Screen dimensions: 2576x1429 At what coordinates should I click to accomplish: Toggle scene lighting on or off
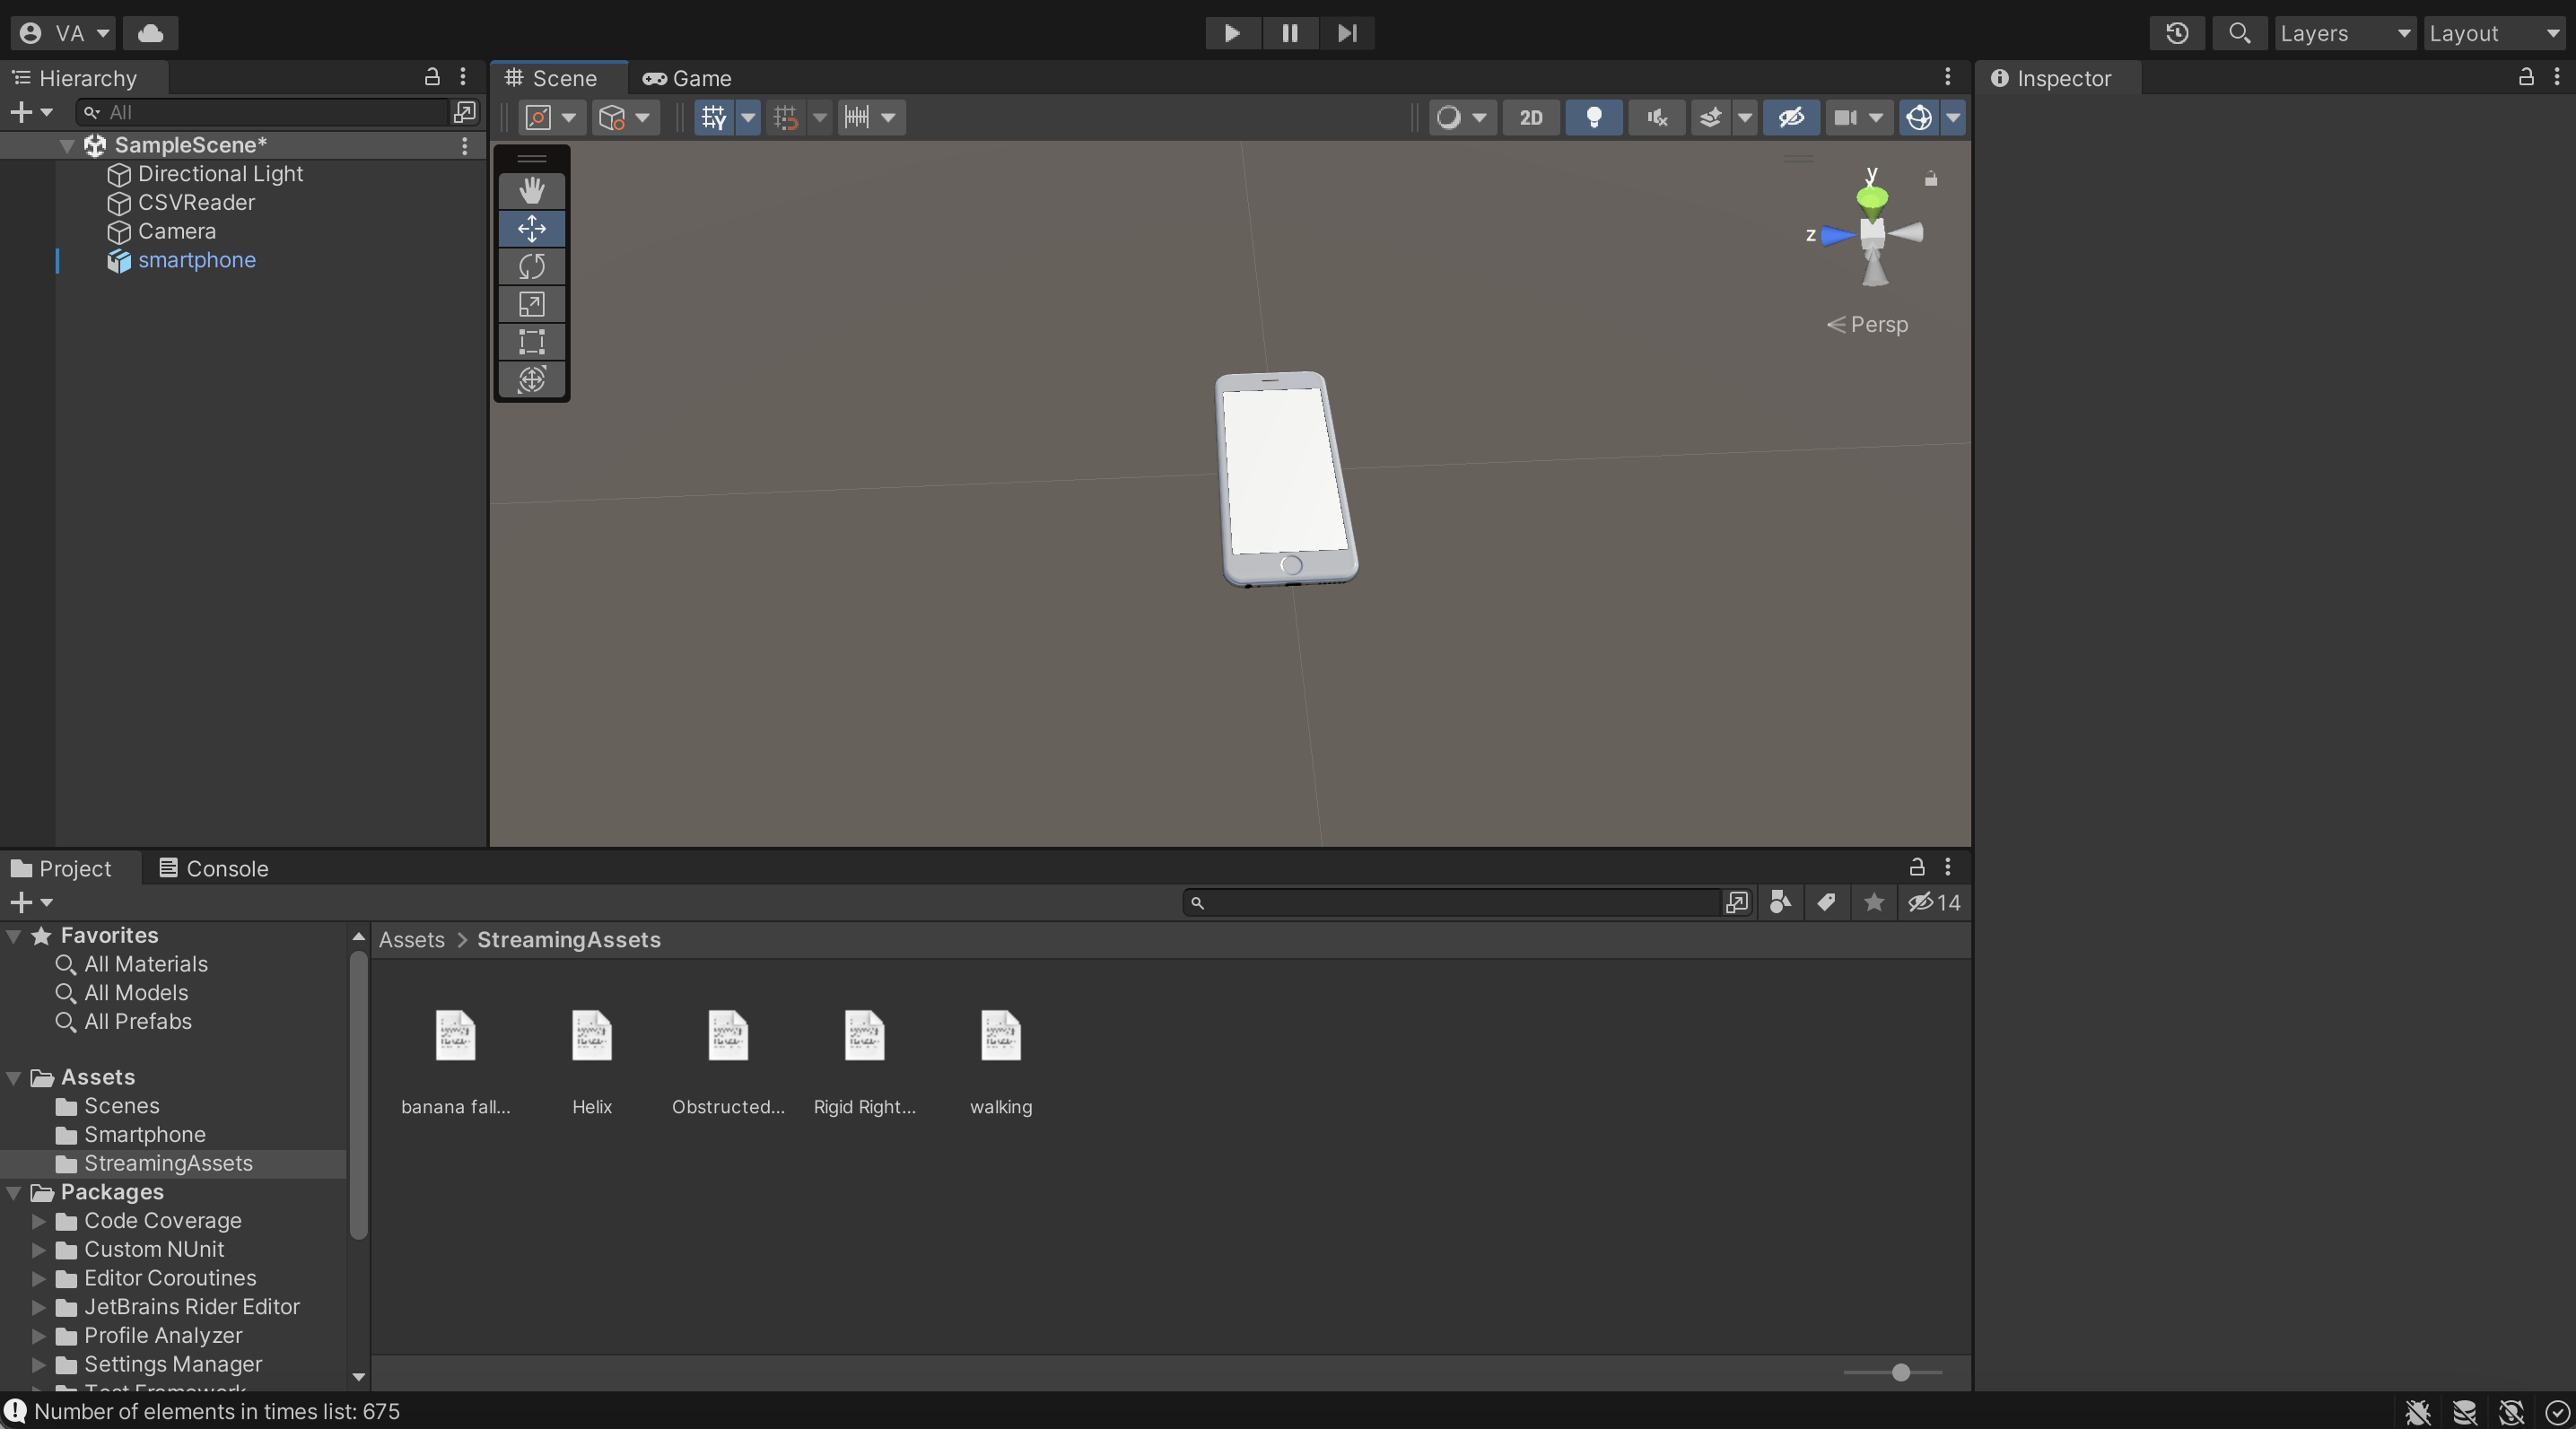click(x=1594, y=118)
